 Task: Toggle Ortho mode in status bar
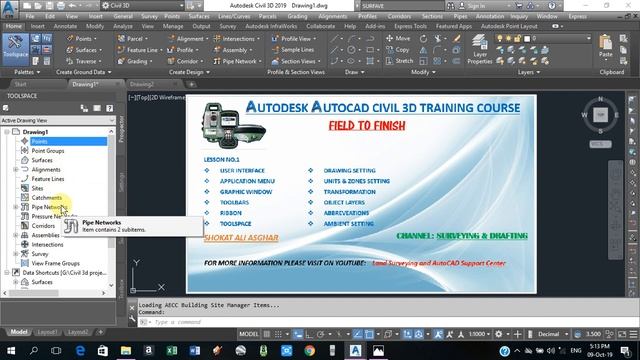point(309,334)
